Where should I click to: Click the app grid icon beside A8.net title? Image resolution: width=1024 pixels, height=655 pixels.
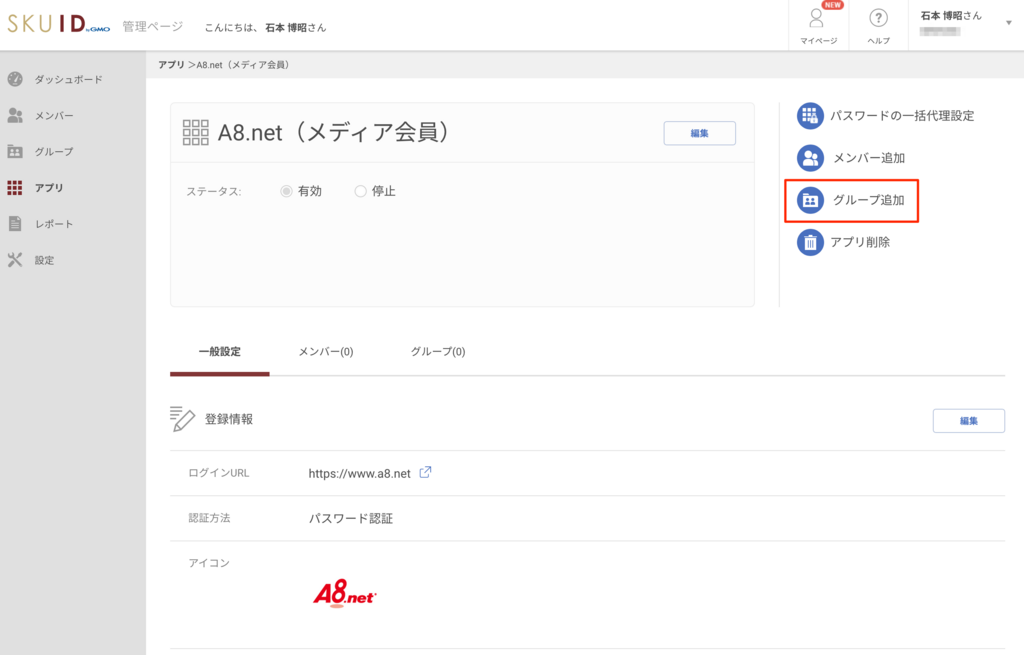click(195, 133)
